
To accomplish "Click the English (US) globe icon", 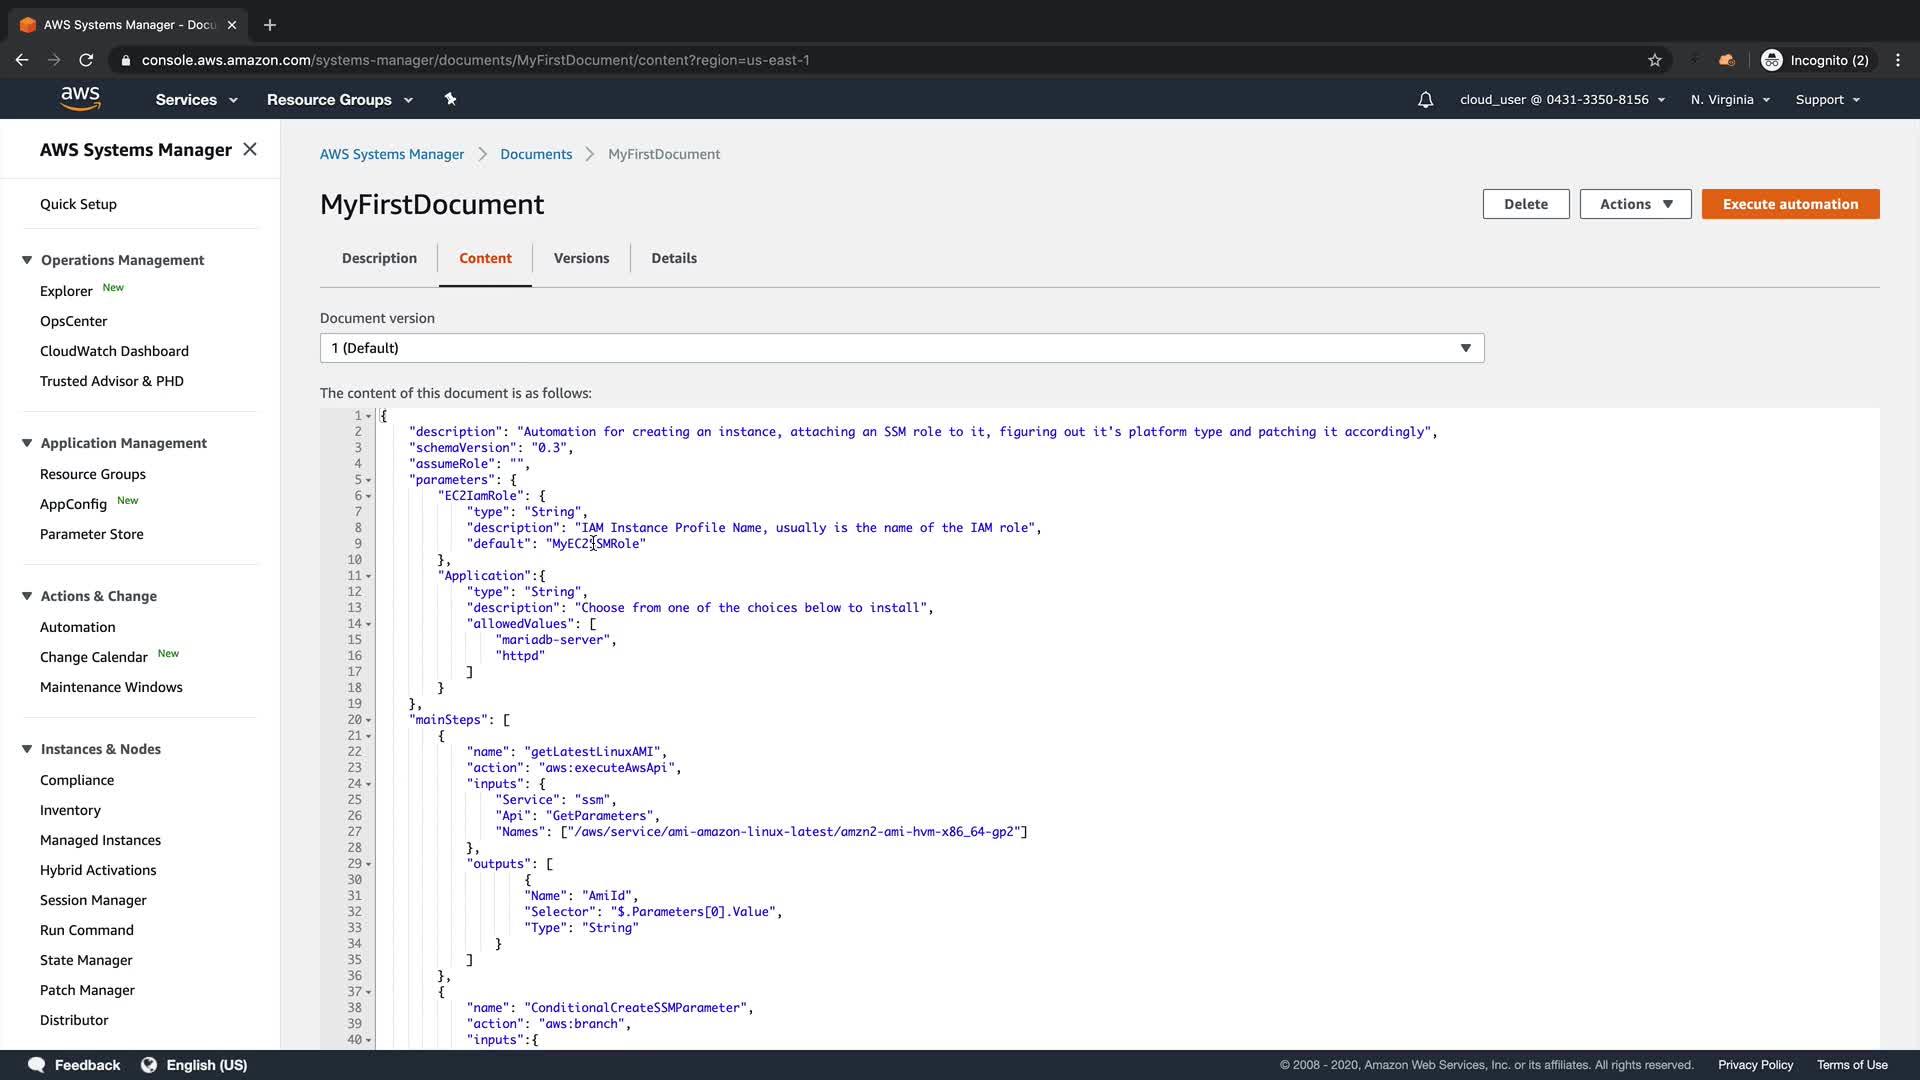I will click(x=149, y=1065).
